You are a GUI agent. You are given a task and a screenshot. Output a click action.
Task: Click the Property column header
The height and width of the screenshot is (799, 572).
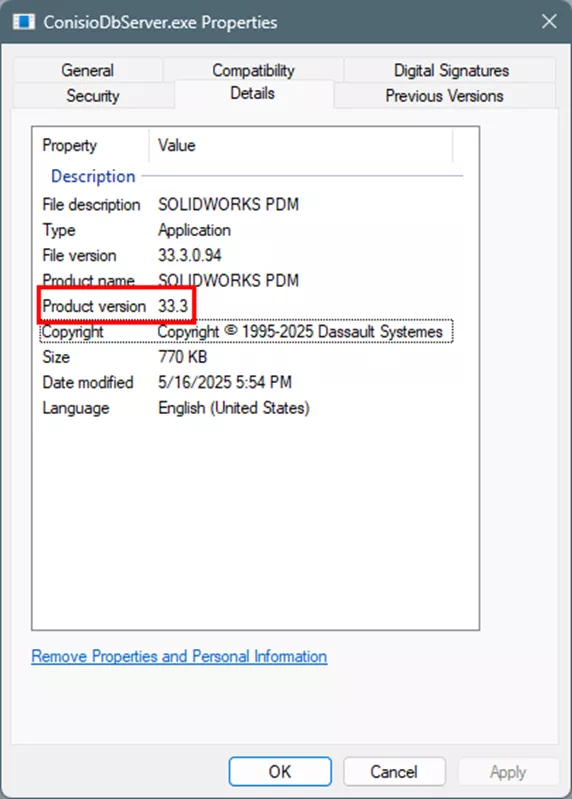click(69, 145)
